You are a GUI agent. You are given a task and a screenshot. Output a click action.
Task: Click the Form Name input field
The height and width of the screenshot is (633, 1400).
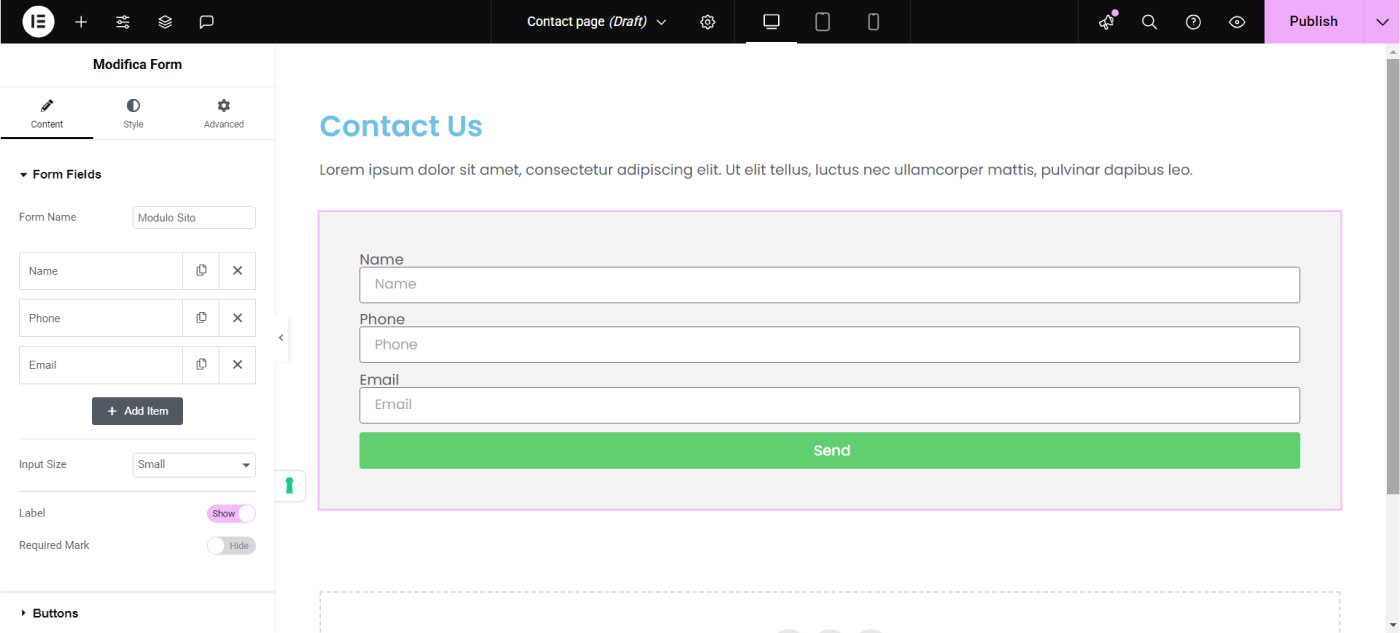(194, 218)
